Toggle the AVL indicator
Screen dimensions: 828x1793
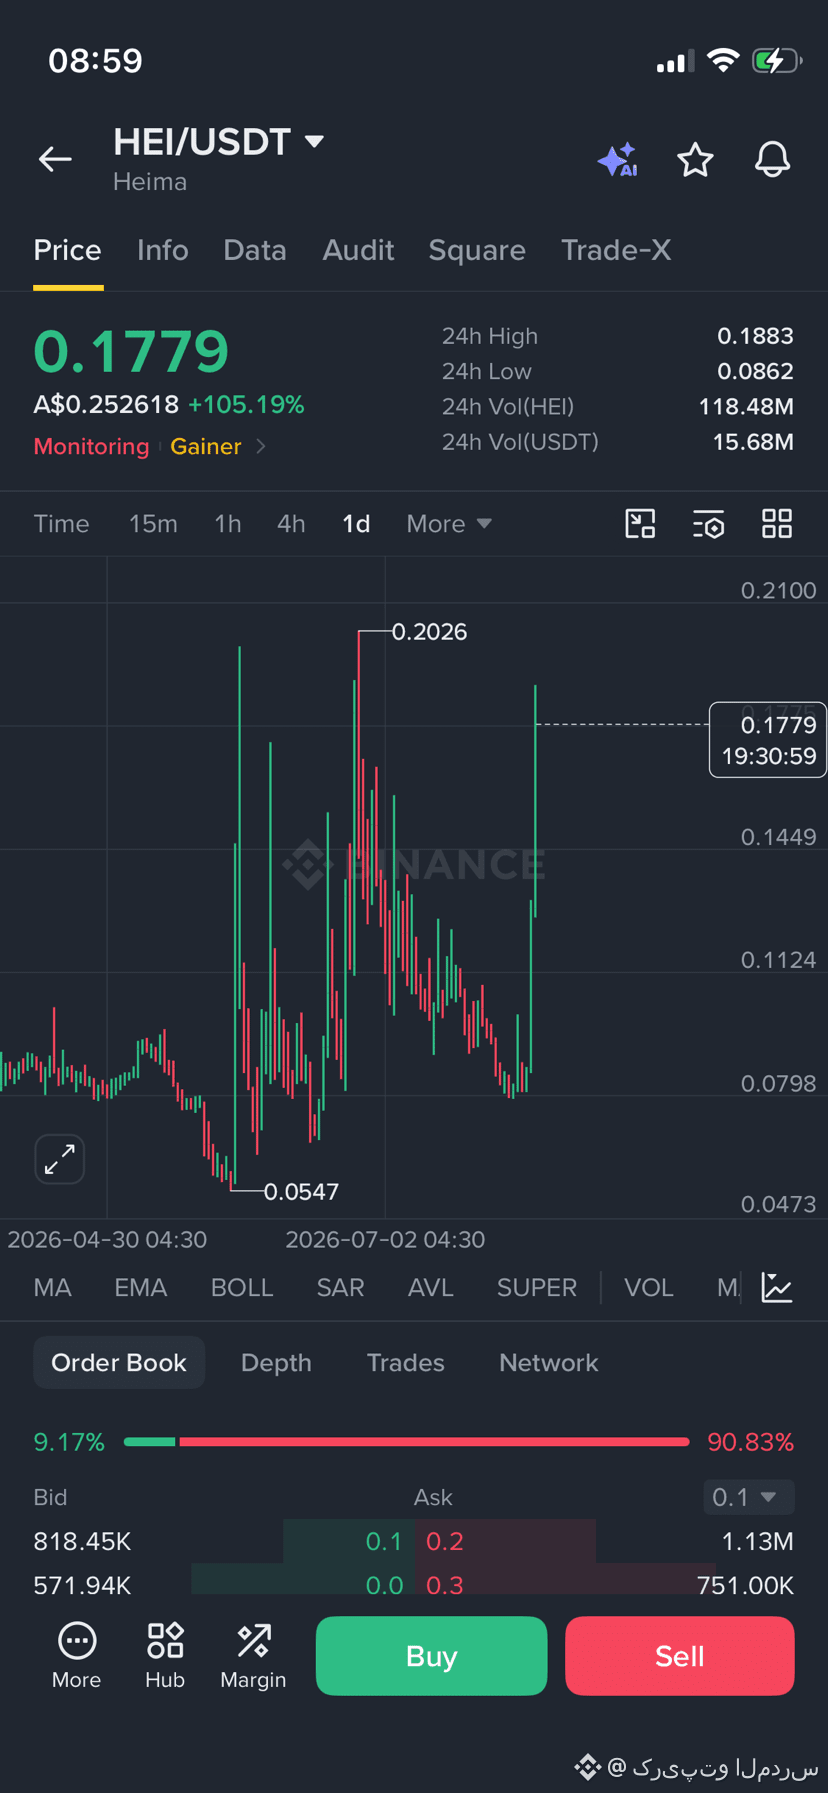coord(431,1288)
